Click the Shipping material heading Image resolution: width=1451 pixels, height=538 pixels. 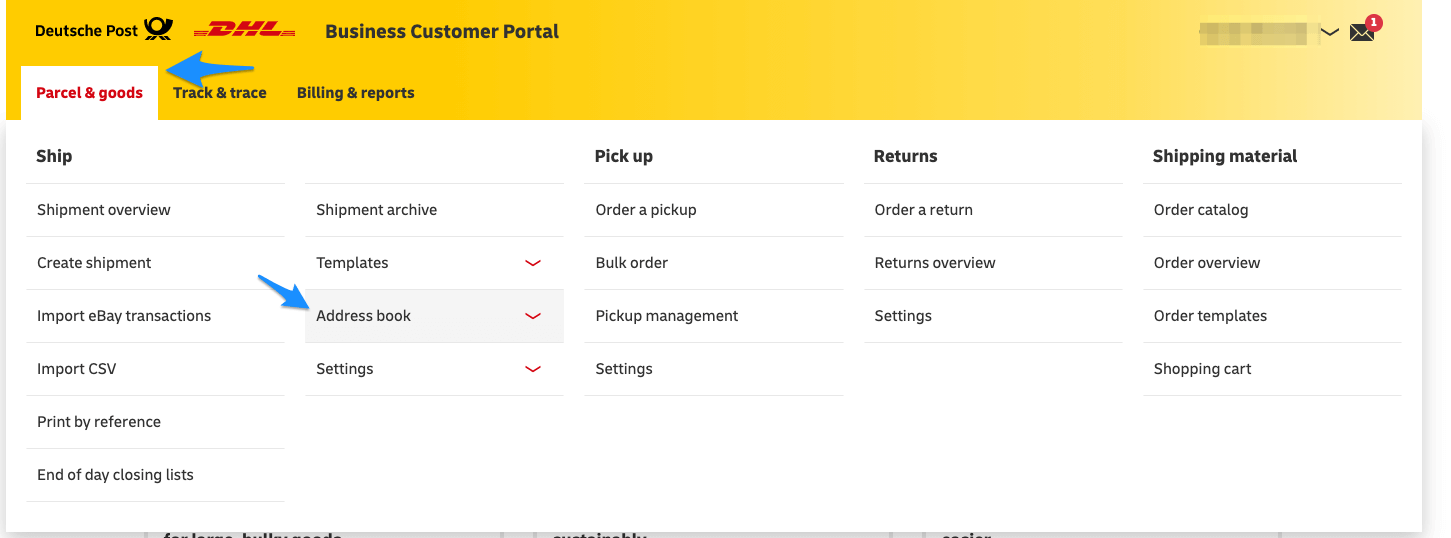1225,156
